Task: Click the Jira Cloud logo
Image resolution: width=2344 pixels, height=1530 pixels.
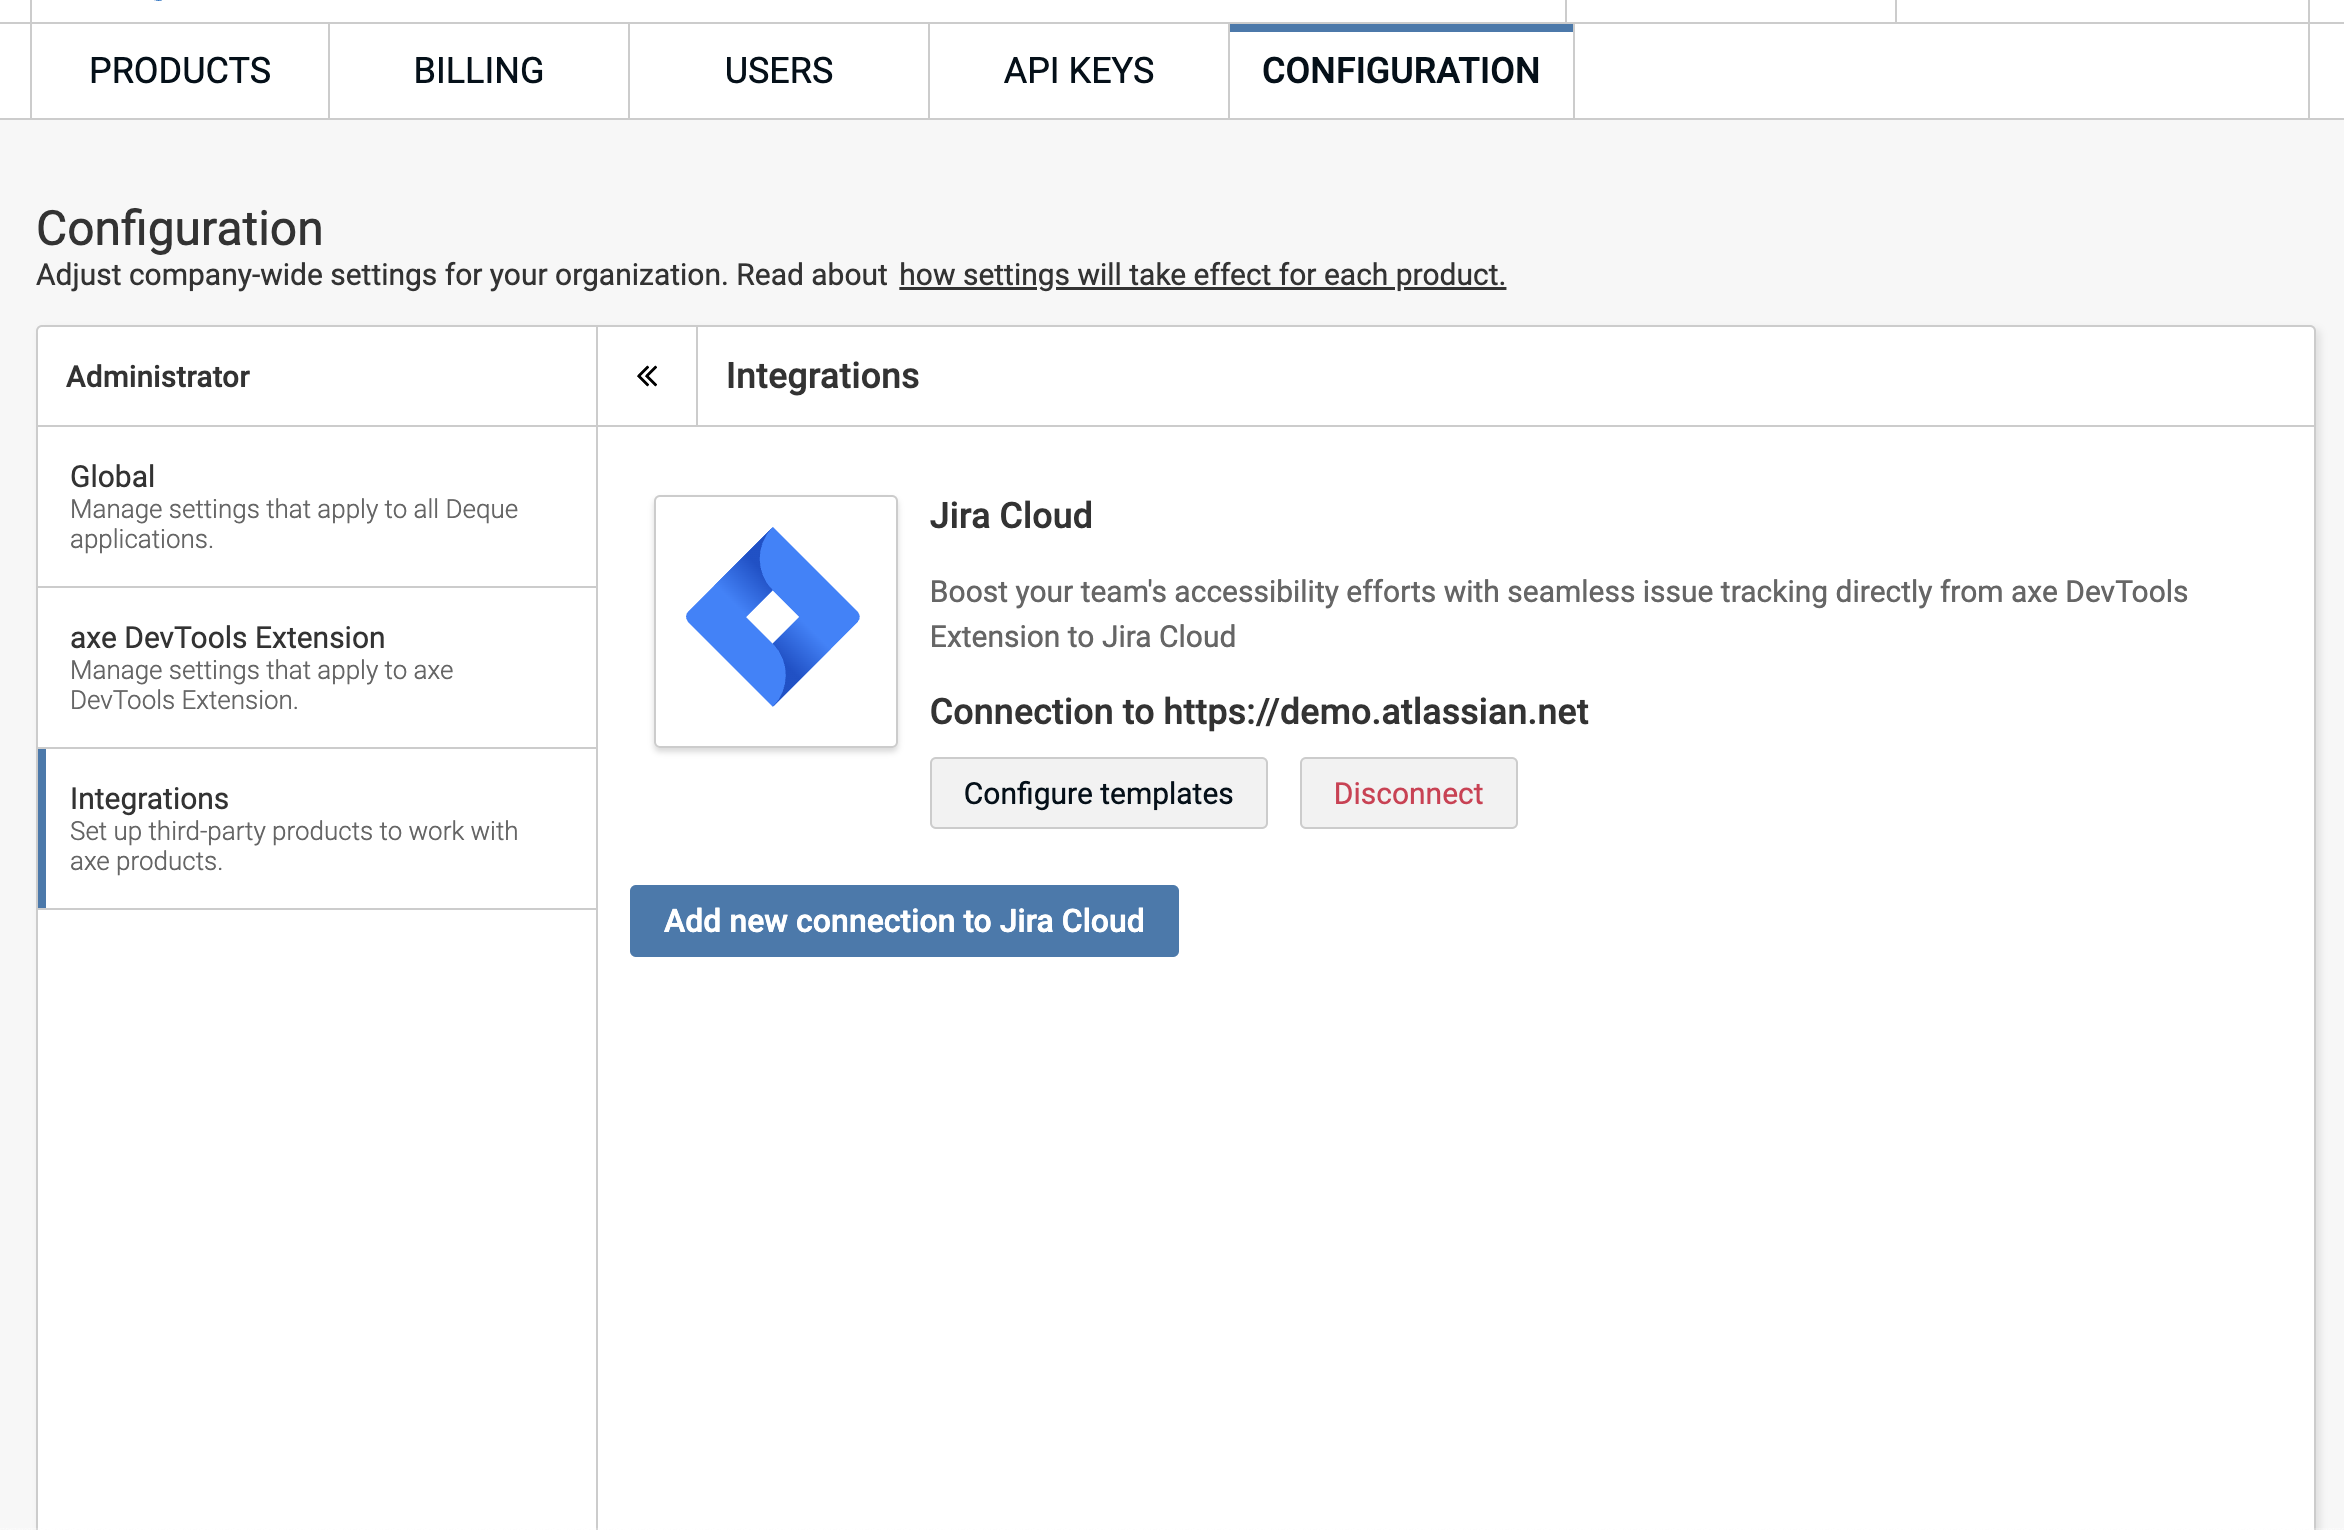Action: pyautogui.click(x=775, y=620)
